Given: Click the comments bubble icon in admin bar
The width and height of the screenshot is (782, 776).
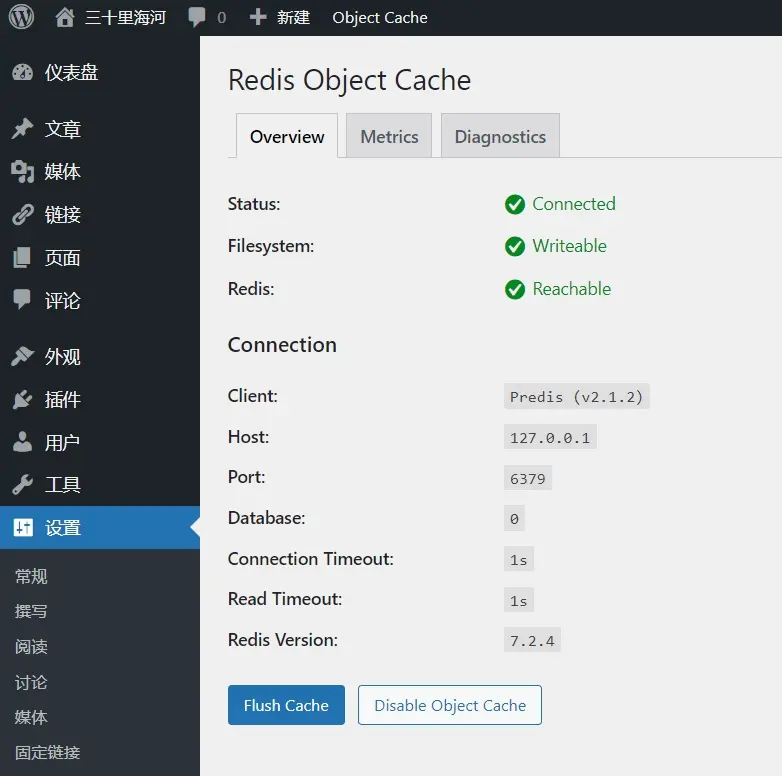Looking at the screenshot, I should coord(196,17).
